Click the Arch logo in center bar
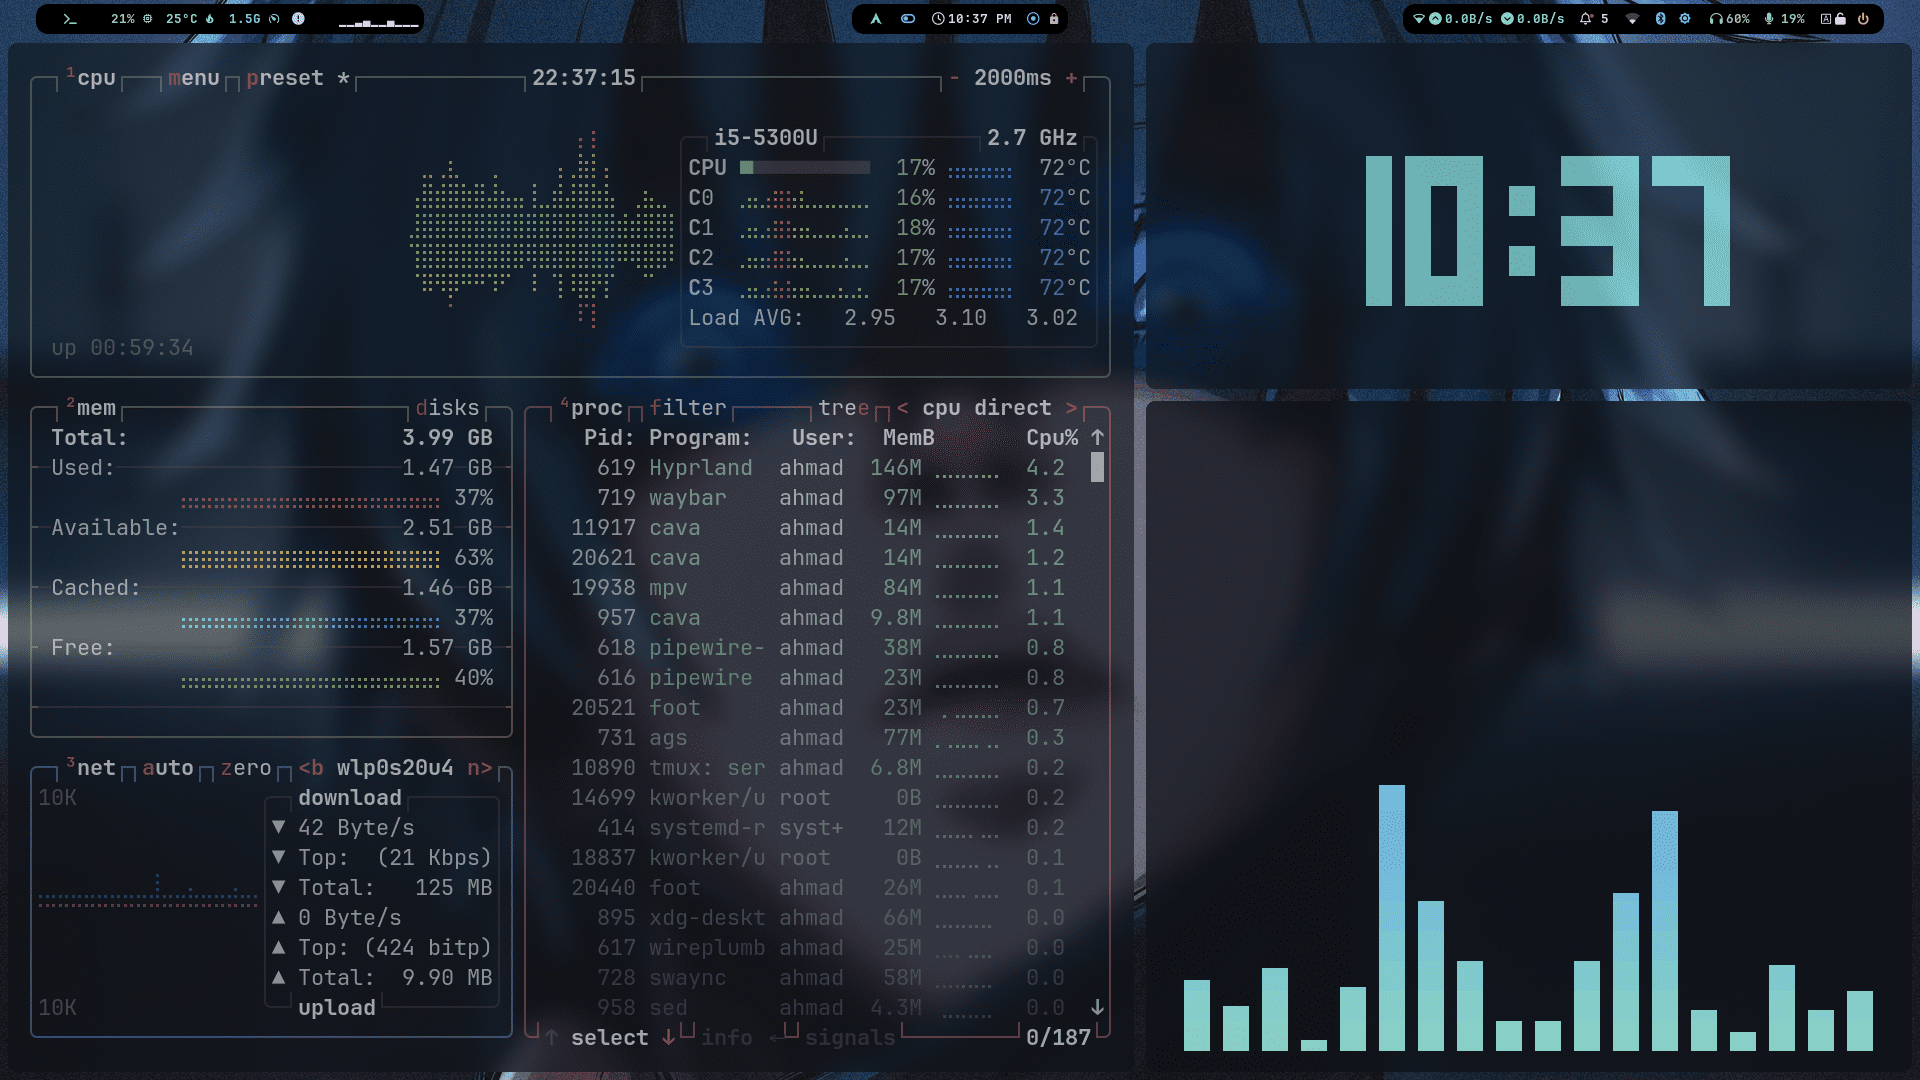Screen dimensions: 1920x1080 point(876,19)
